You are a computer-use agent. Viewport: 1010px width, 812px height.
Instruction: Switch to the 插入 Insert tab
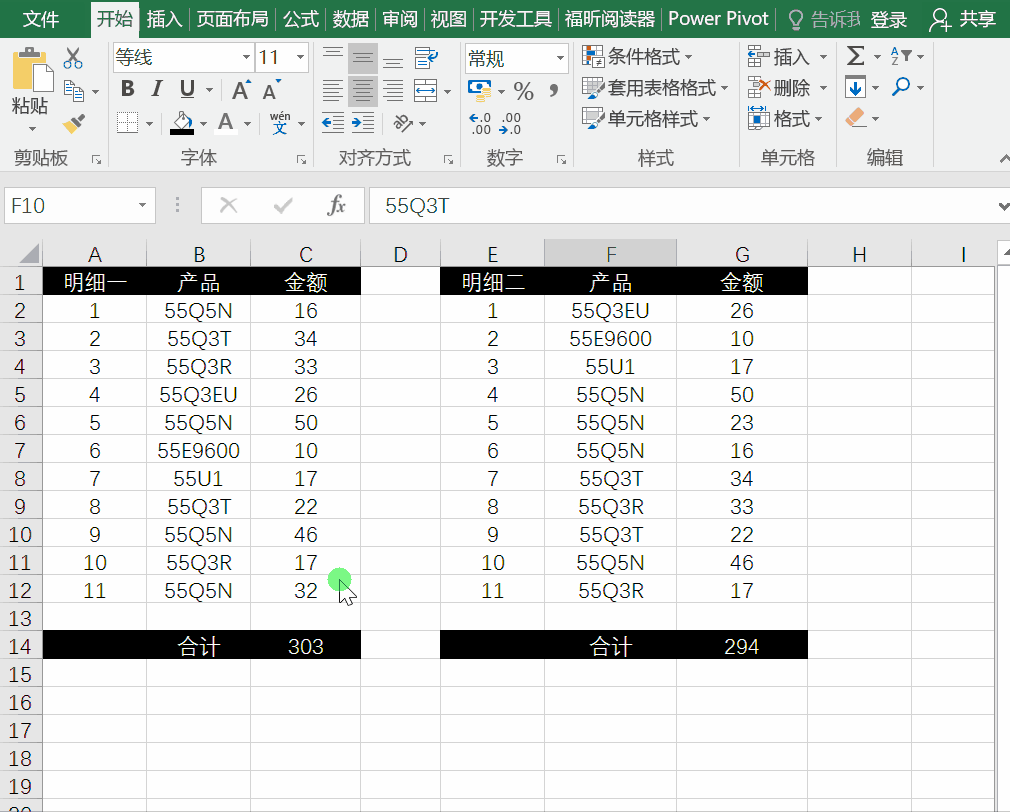(x=164, y=19)
